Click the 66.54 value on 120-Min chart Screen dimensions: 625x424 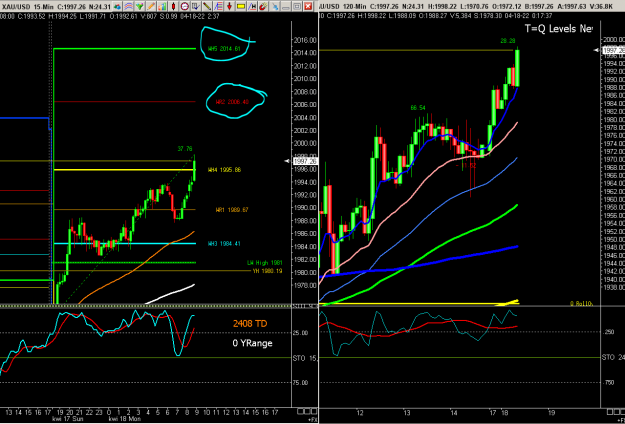[x=418, y=108]
